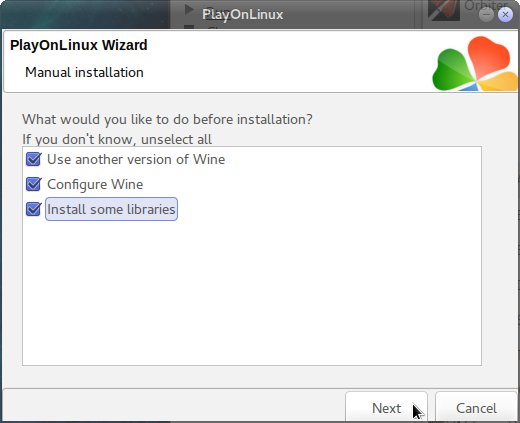This screenshot has height=423, width=520.
Task: Click the play triangle icon in background window
Action: click(x=189, y=10)
